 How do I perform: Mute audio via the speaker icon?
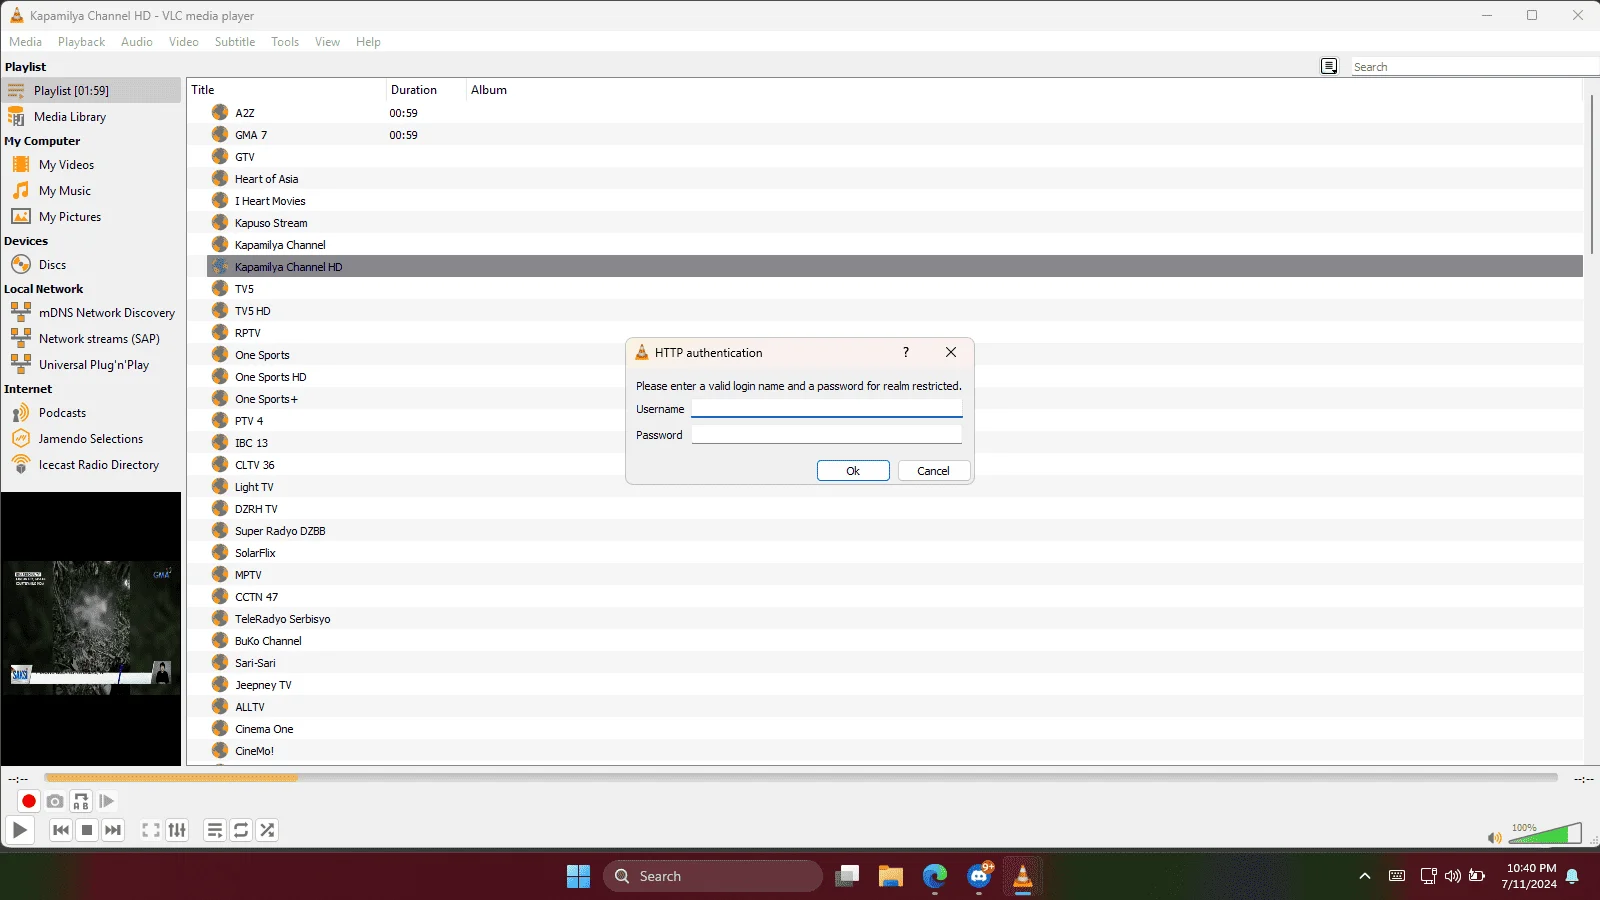click(1494, 838)
